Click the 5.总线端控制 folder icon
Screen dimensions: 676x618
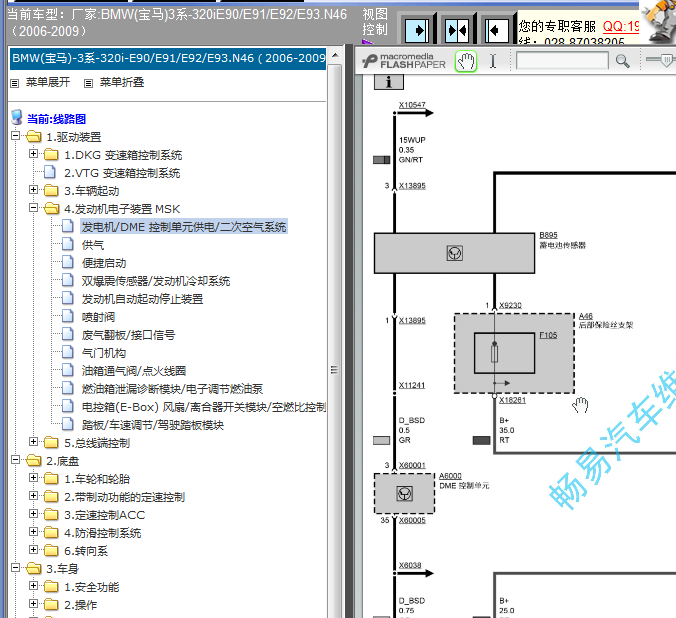(51, 442)
